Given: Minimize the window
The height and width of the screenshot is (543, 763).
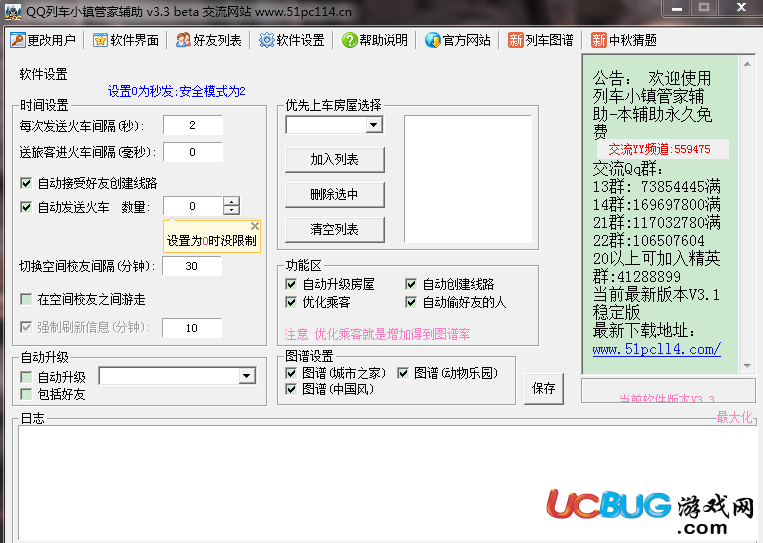Looking at the screenshot, I should (x=676, y=8).
